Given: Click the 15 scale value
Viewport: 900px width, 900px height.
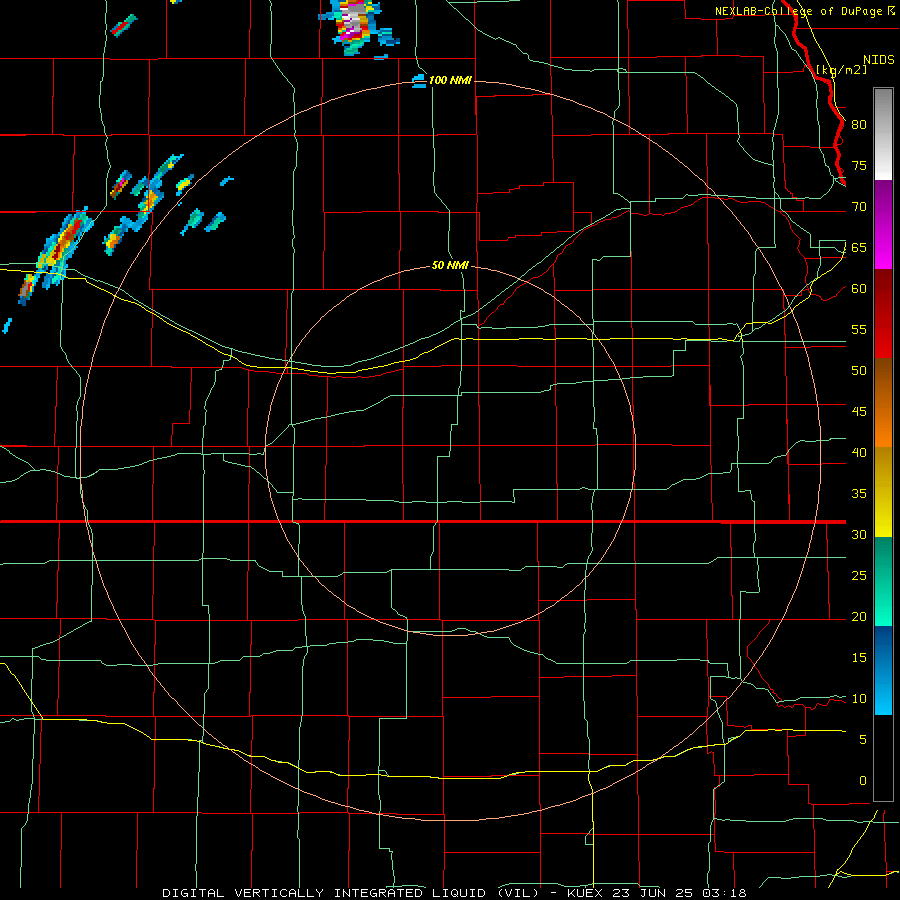Looking at the screenshot, I should pos(859,658).
